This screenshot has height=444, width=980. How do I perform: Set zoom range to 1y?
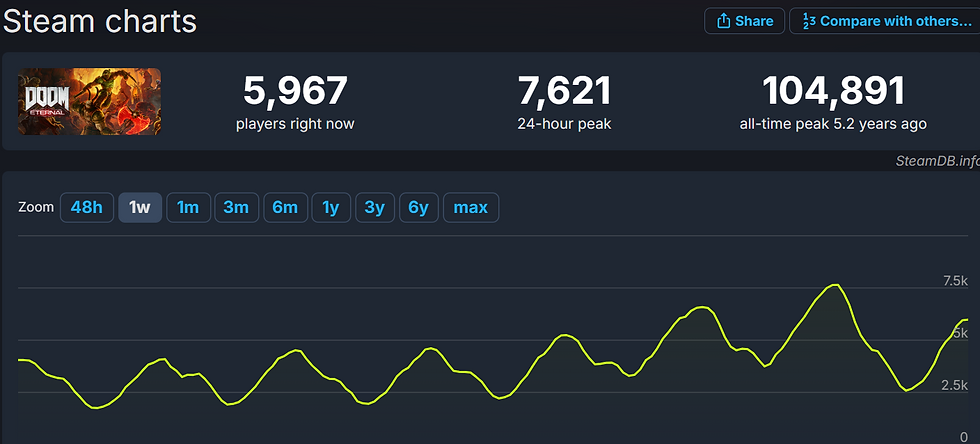coord(331,208)
